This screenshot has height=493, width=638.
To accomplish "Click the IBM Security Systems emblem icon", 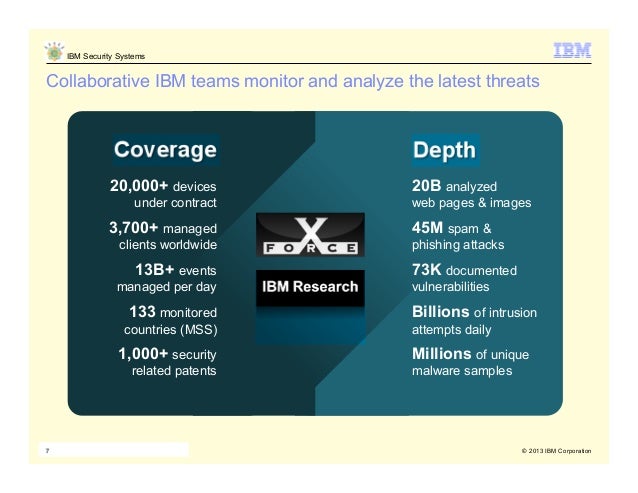I will click(54, 51).
